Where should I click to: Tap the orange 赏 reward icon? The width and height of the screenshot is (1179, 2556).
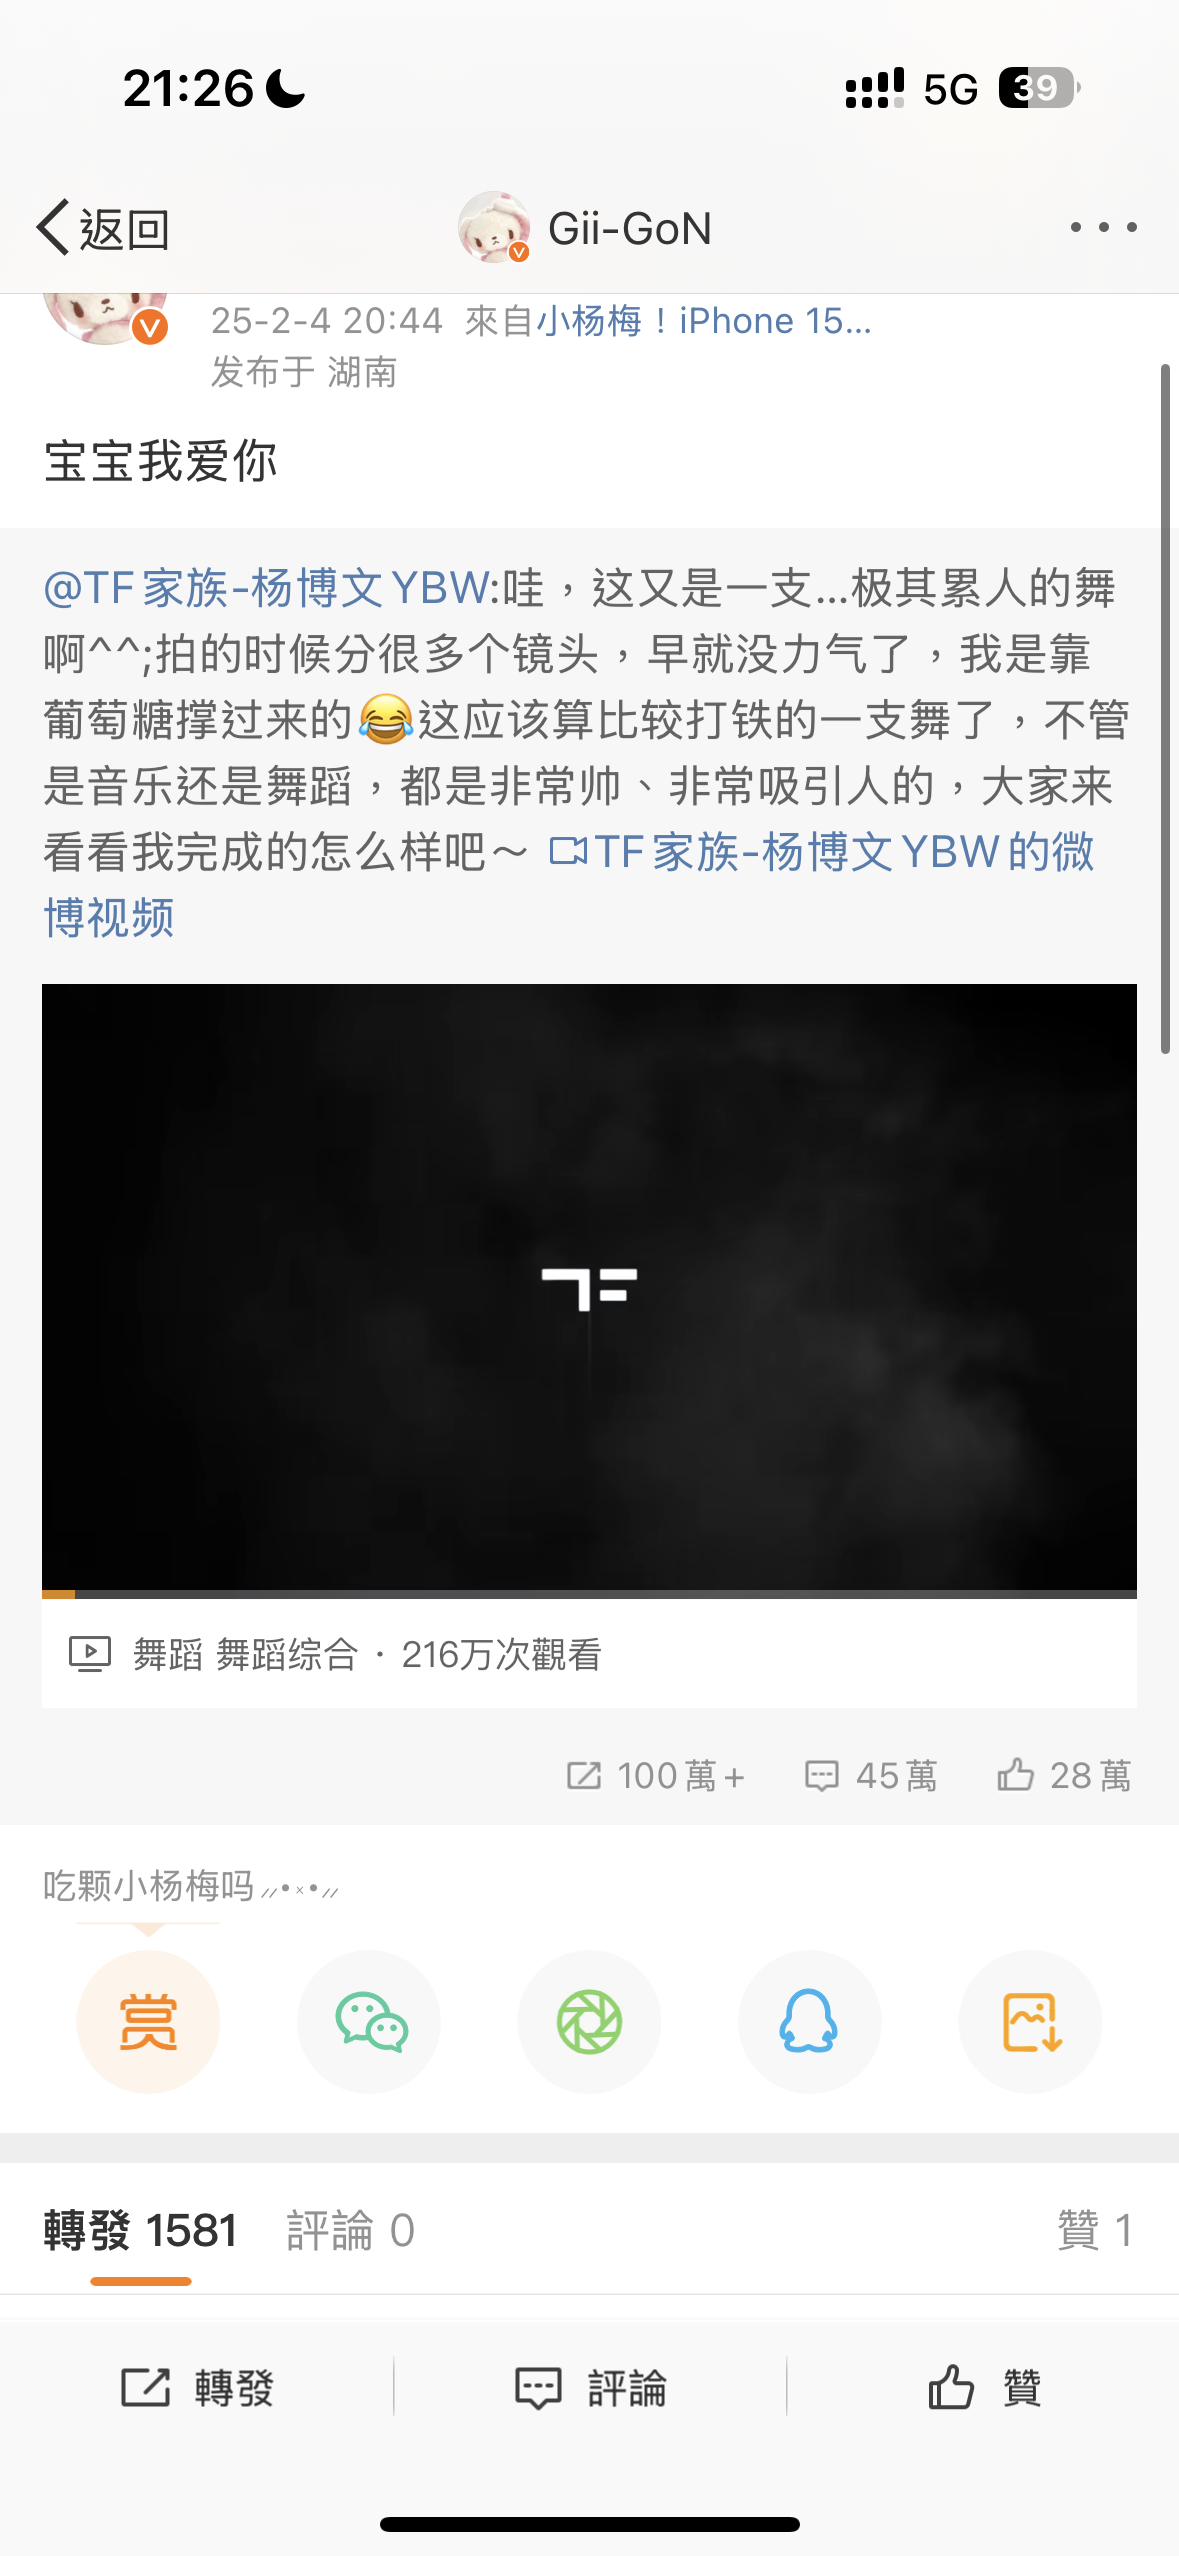point(148,2021)
